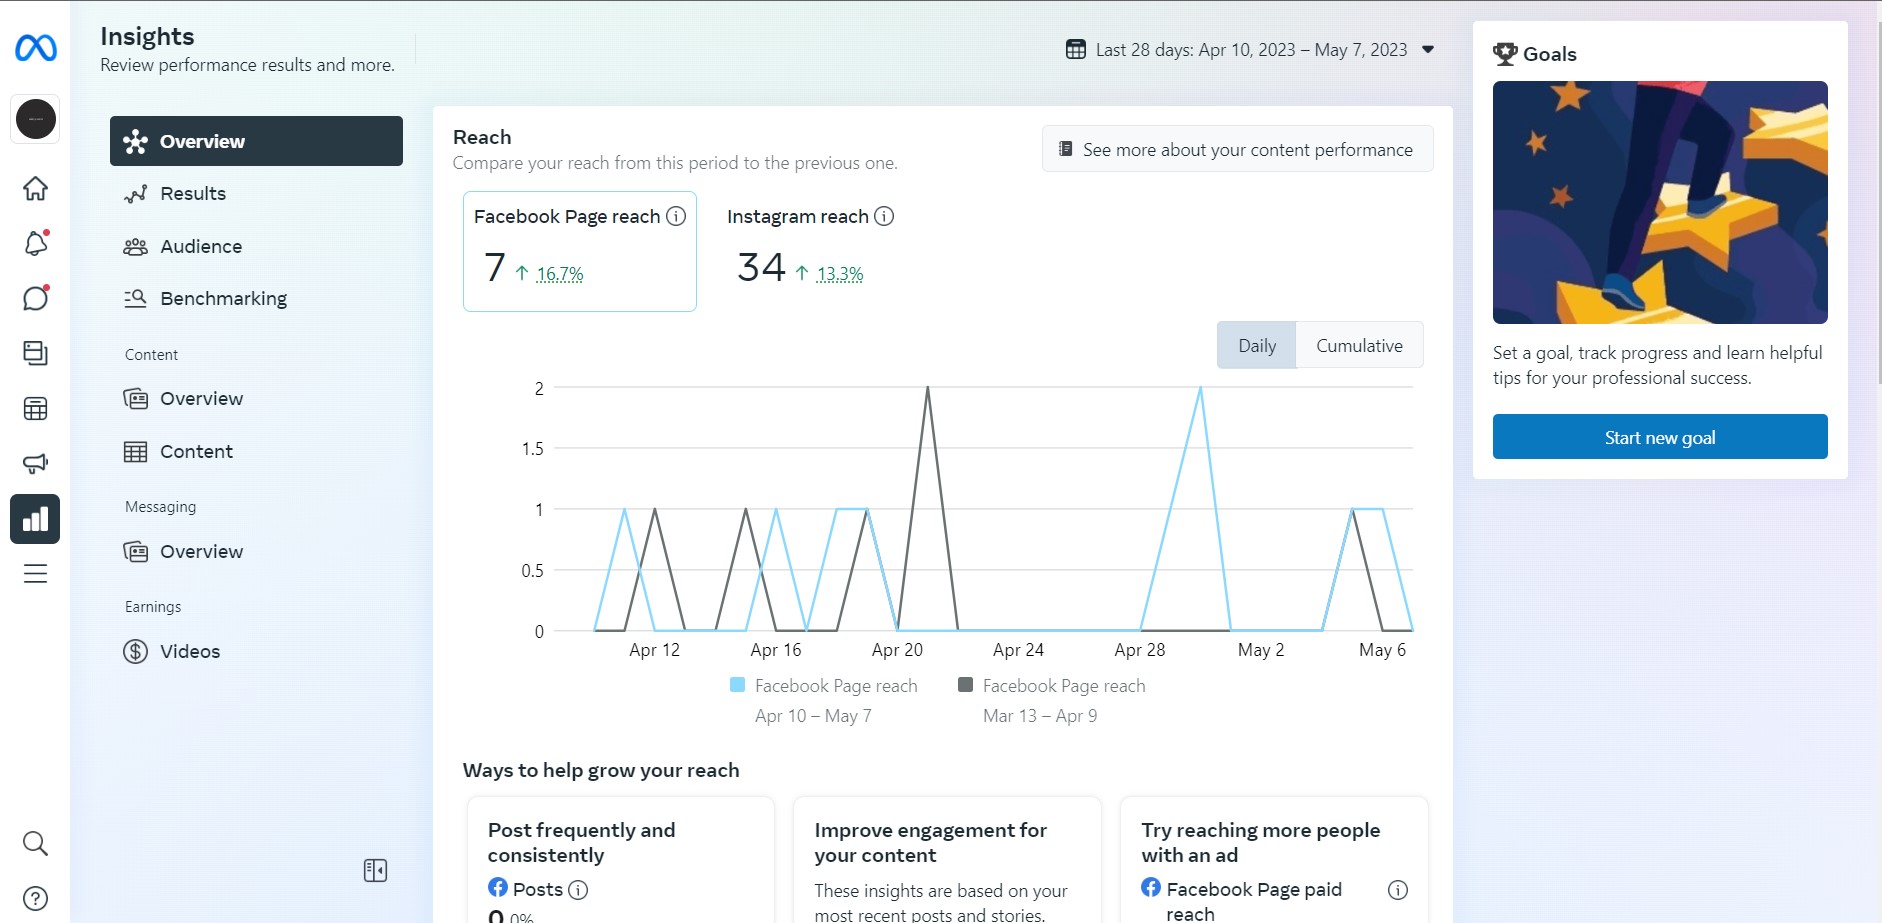Switch chart to Cumulative view
The image size is (1882, 923).
coord(1359,345)
